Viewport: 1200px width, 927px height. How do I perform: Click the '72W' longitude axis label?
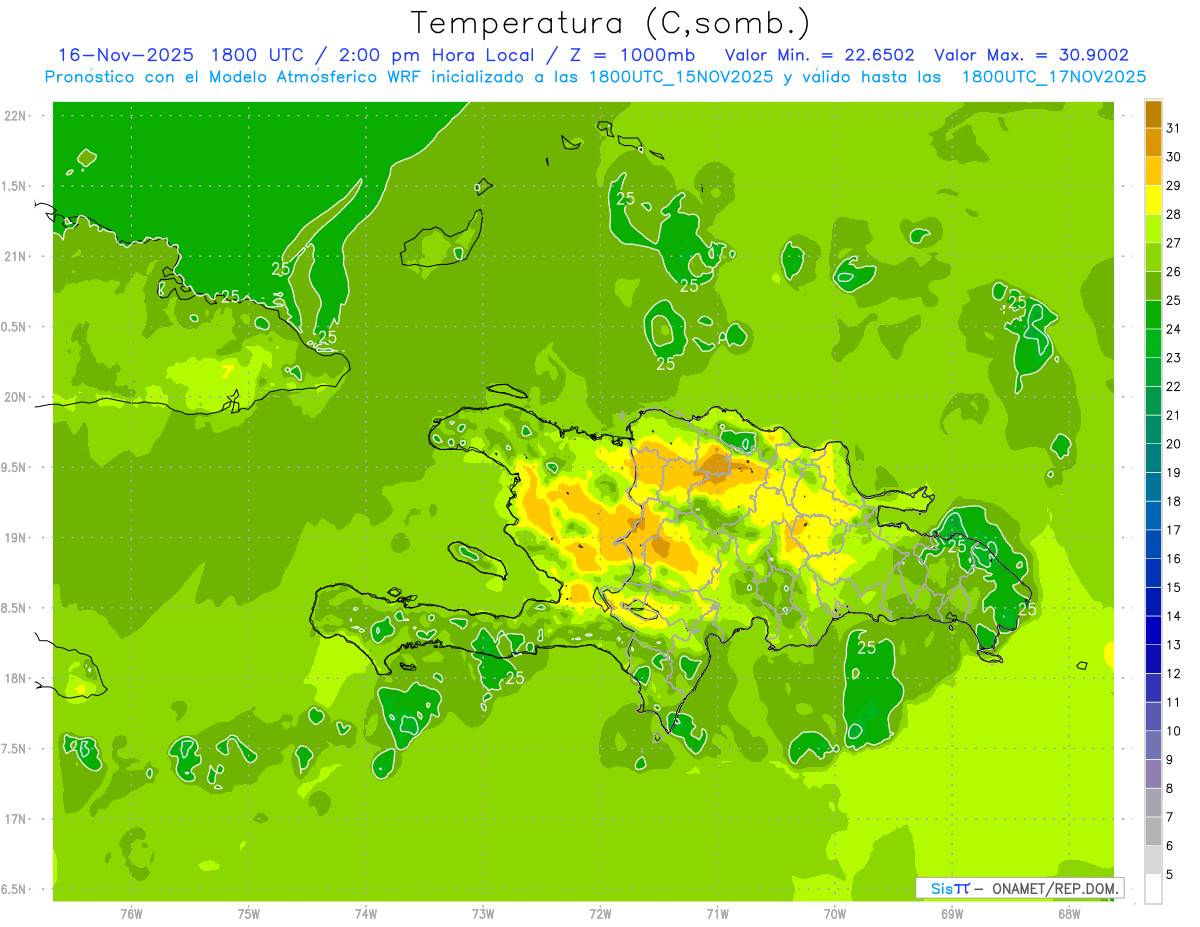tap(600, 914)
